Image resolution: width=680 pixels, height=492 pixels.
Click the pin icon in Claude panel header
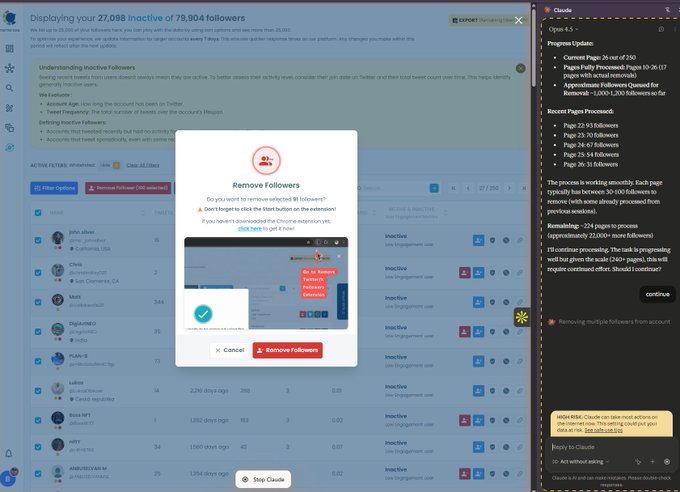pyautogui.click(x=667, y=10)
